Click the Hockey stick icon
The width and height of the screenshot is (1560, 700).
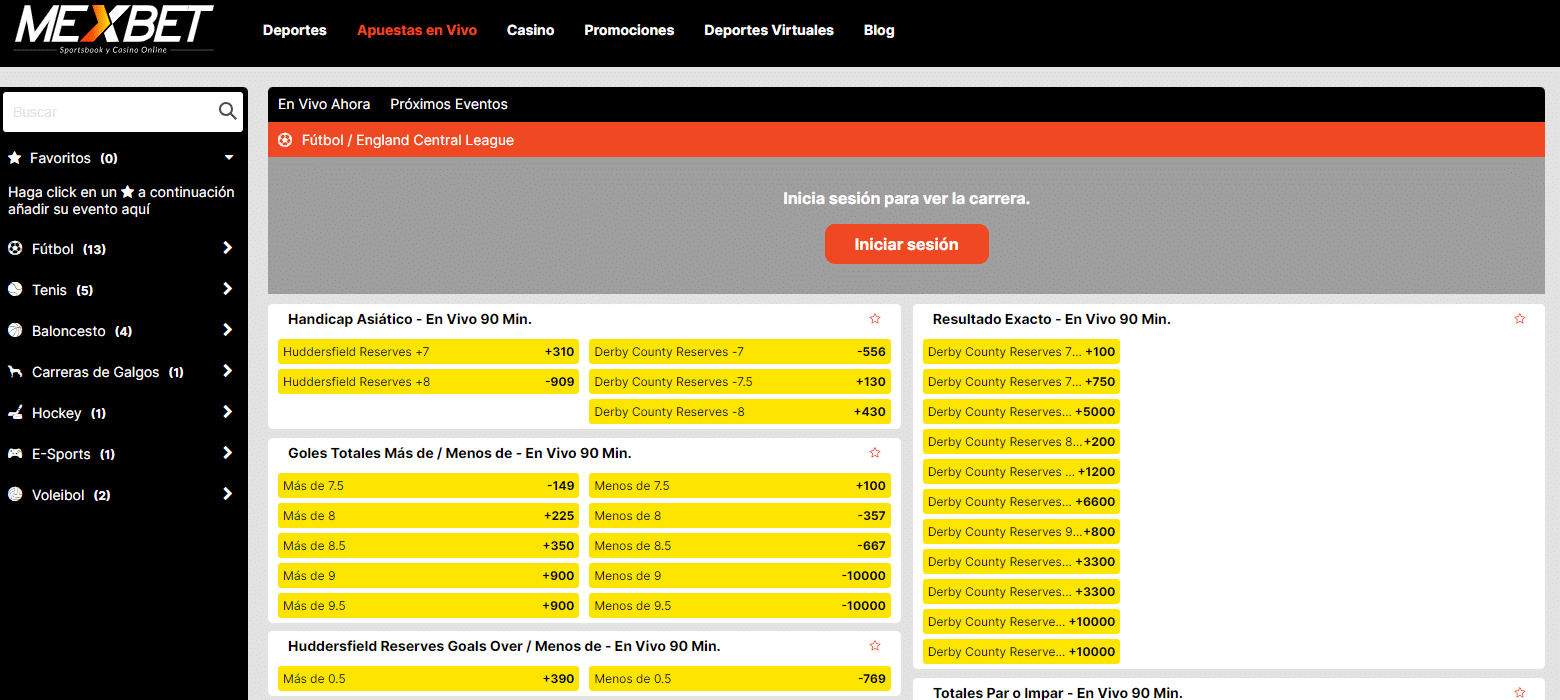pos(14,412)
